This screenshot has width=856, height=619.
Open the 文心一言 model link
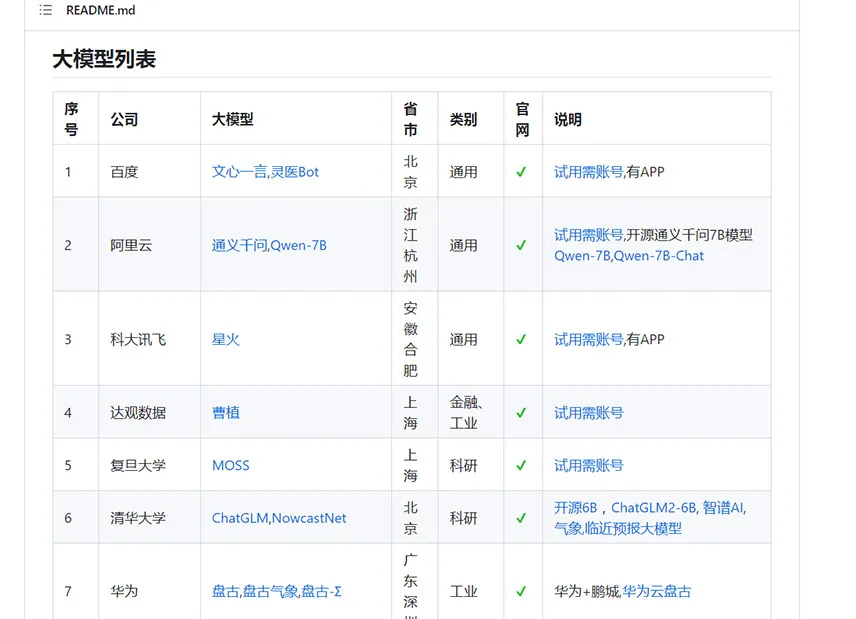point(239,172)
